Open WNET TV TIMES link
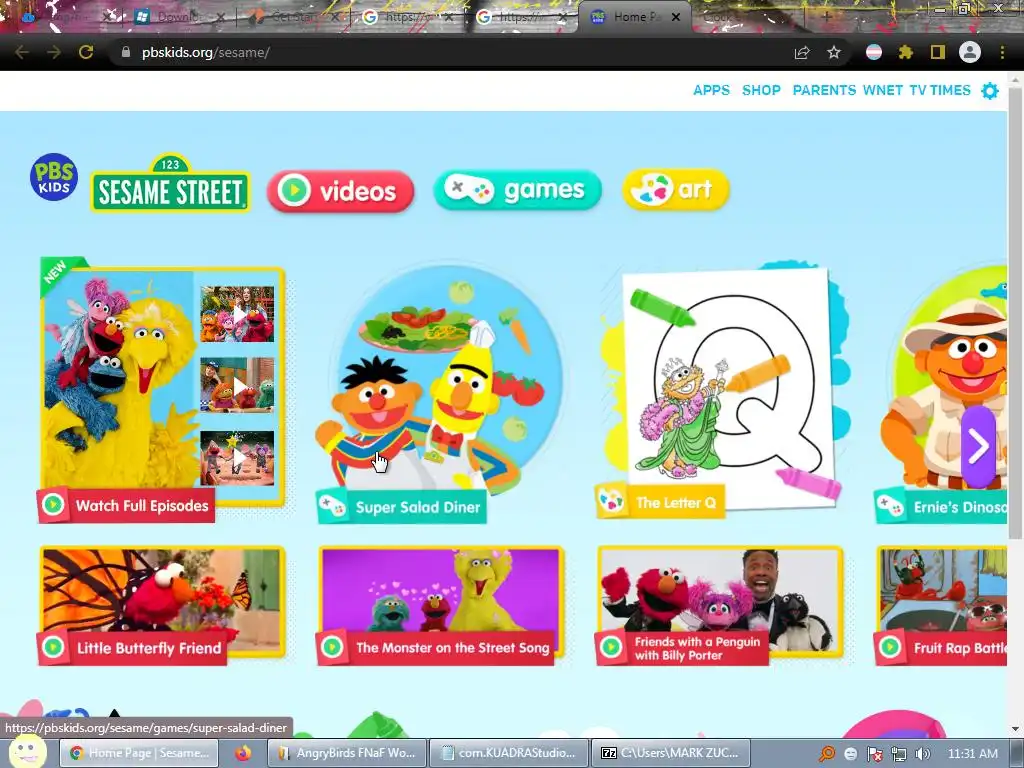The width and height of the screenshot is (1024, 768). 917,90
